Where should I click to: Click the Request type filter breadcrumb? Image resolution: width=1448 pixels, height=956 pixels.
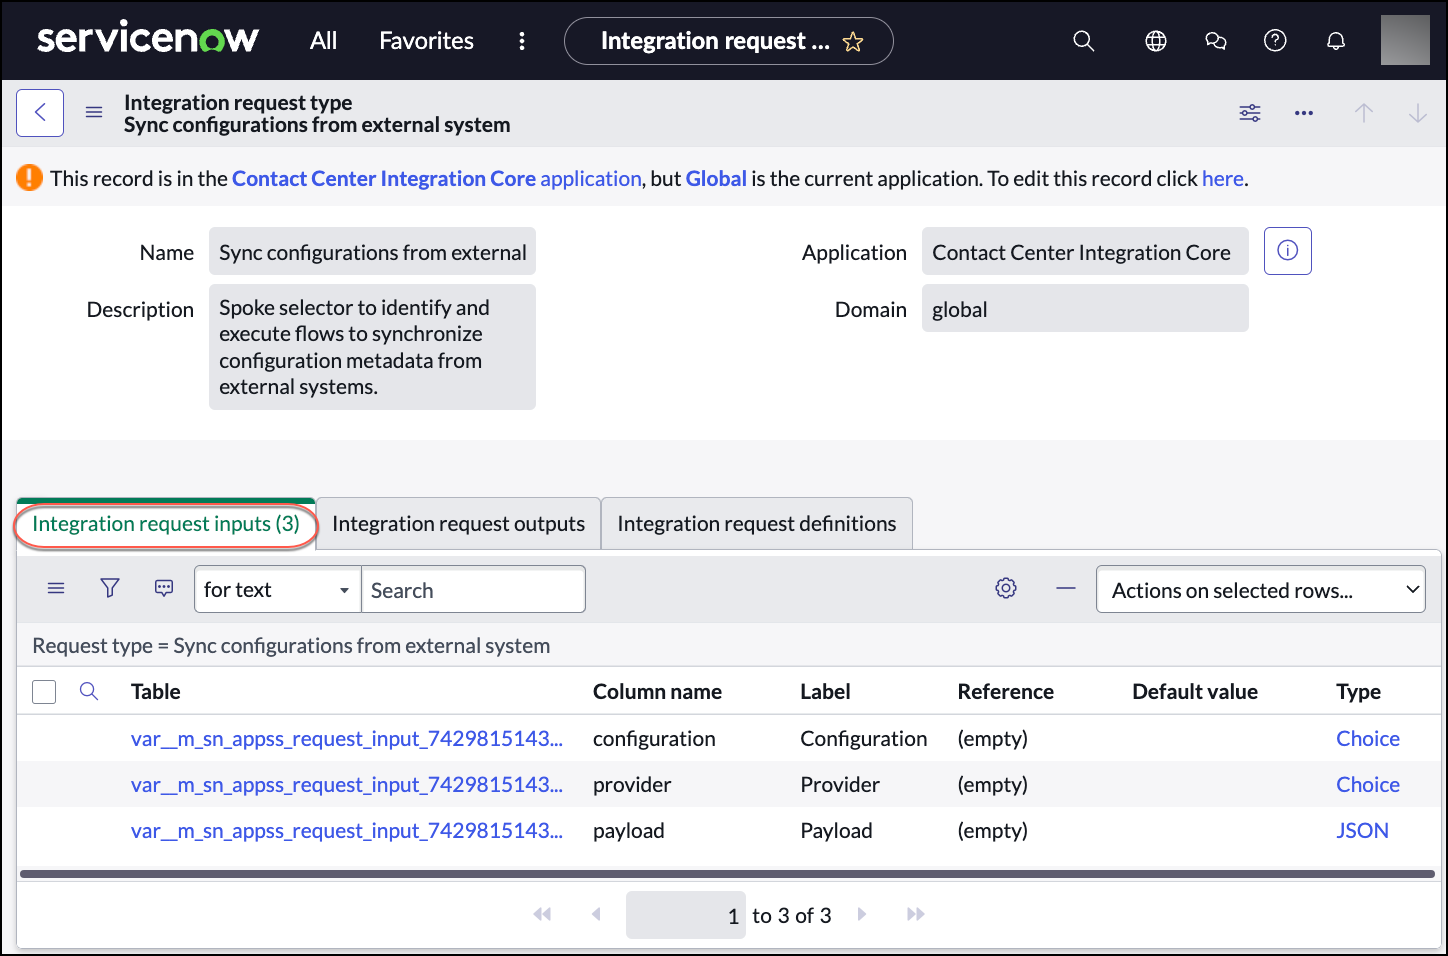[291, 645]
